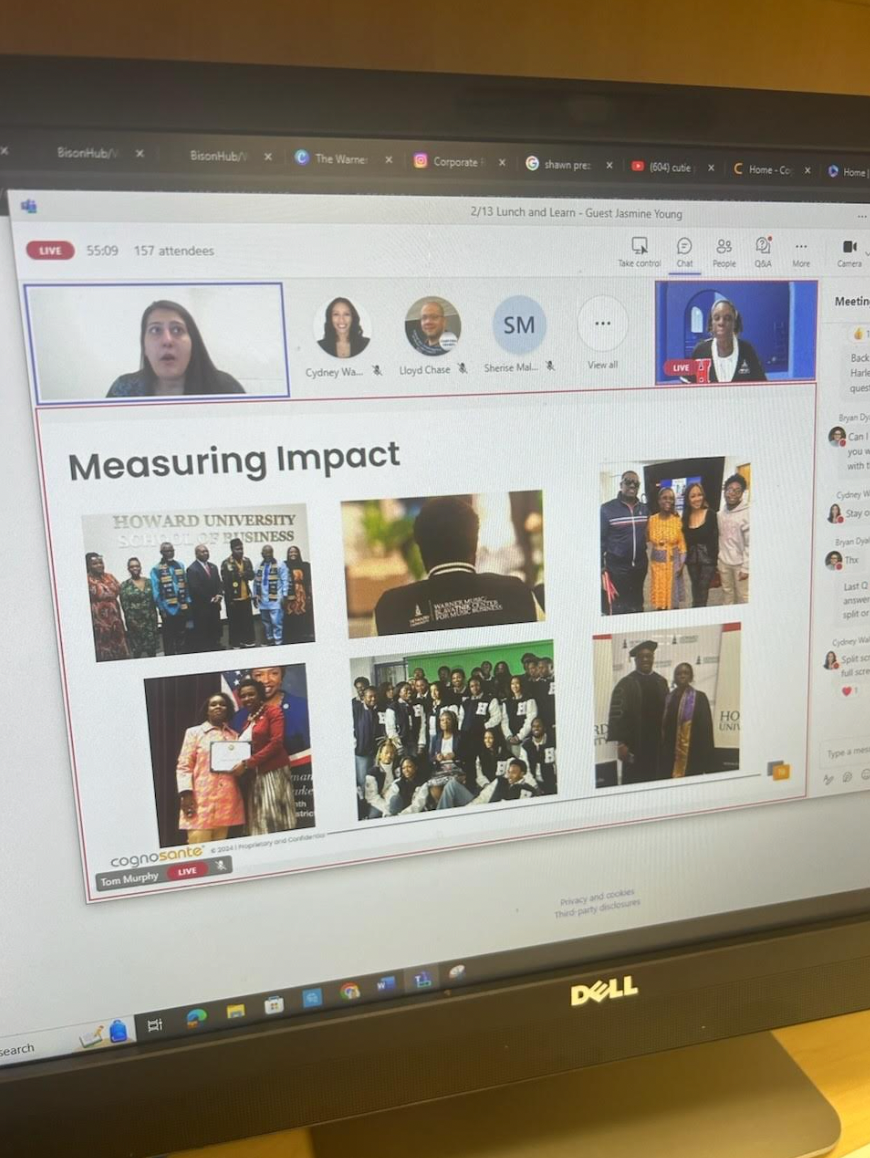Open the Q&A panel
Screen dimensions: 870x1158
click(763, 253)
